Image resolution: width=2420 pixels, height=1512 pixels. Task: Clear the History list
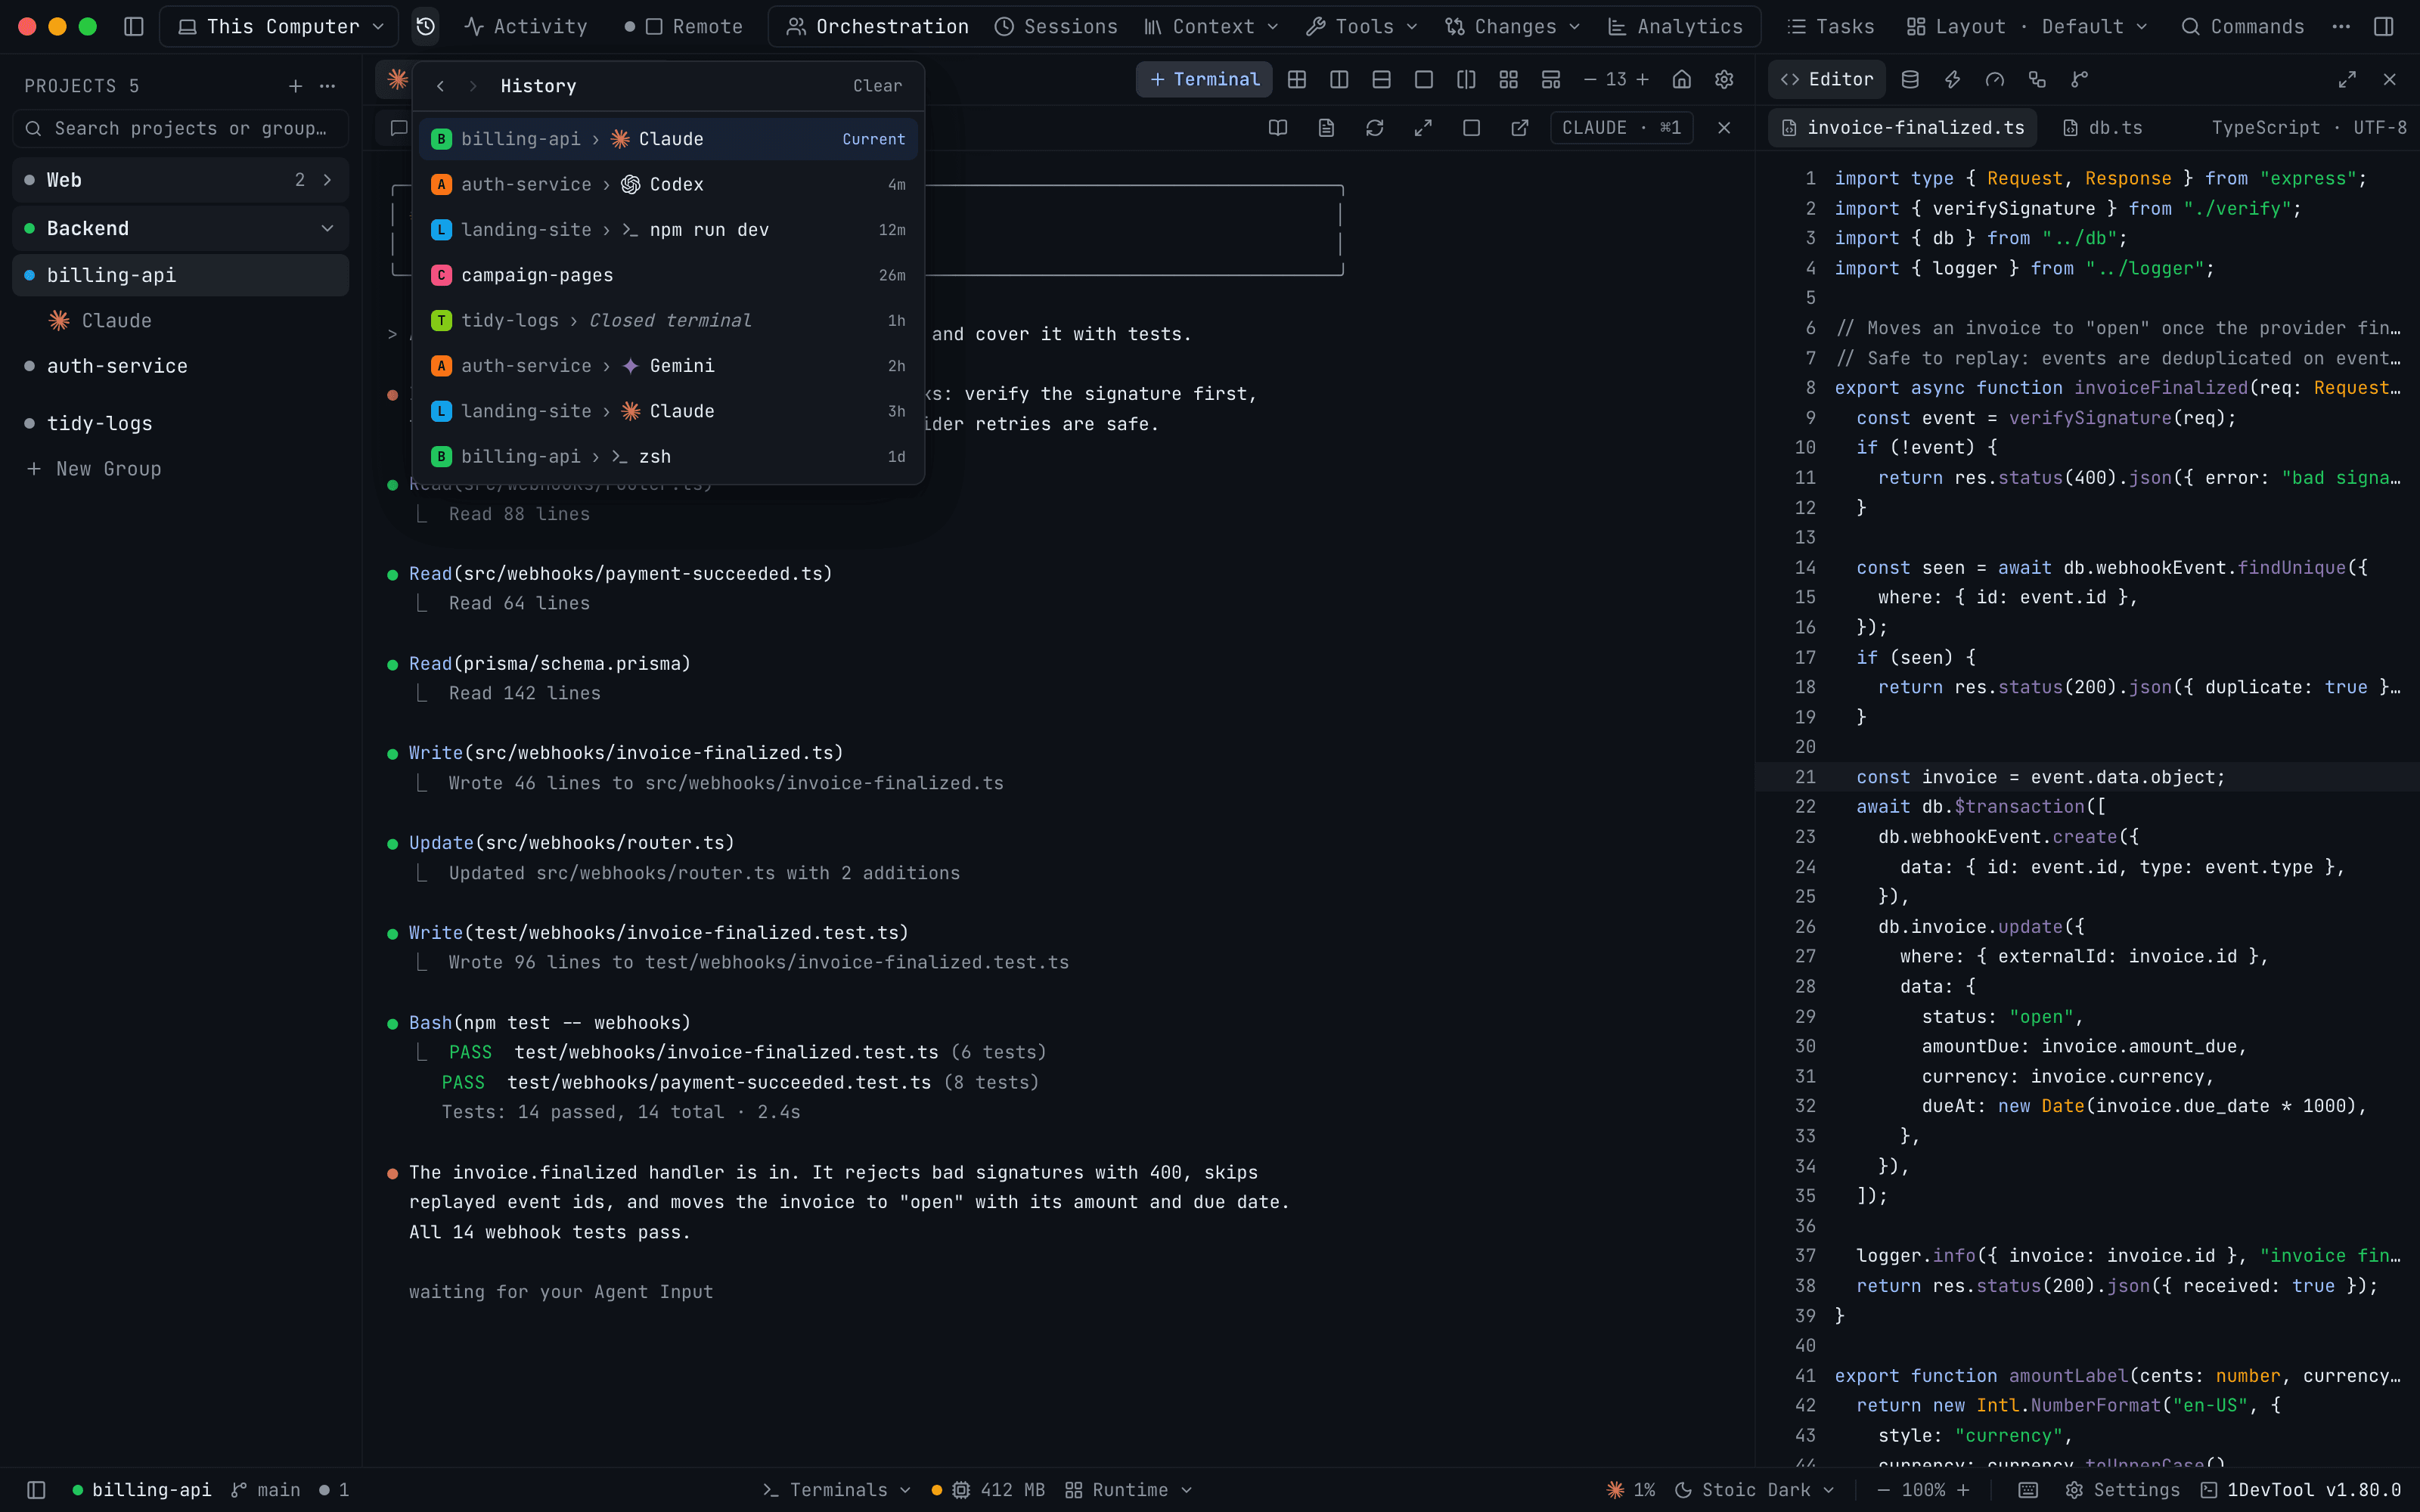[877, 86]
